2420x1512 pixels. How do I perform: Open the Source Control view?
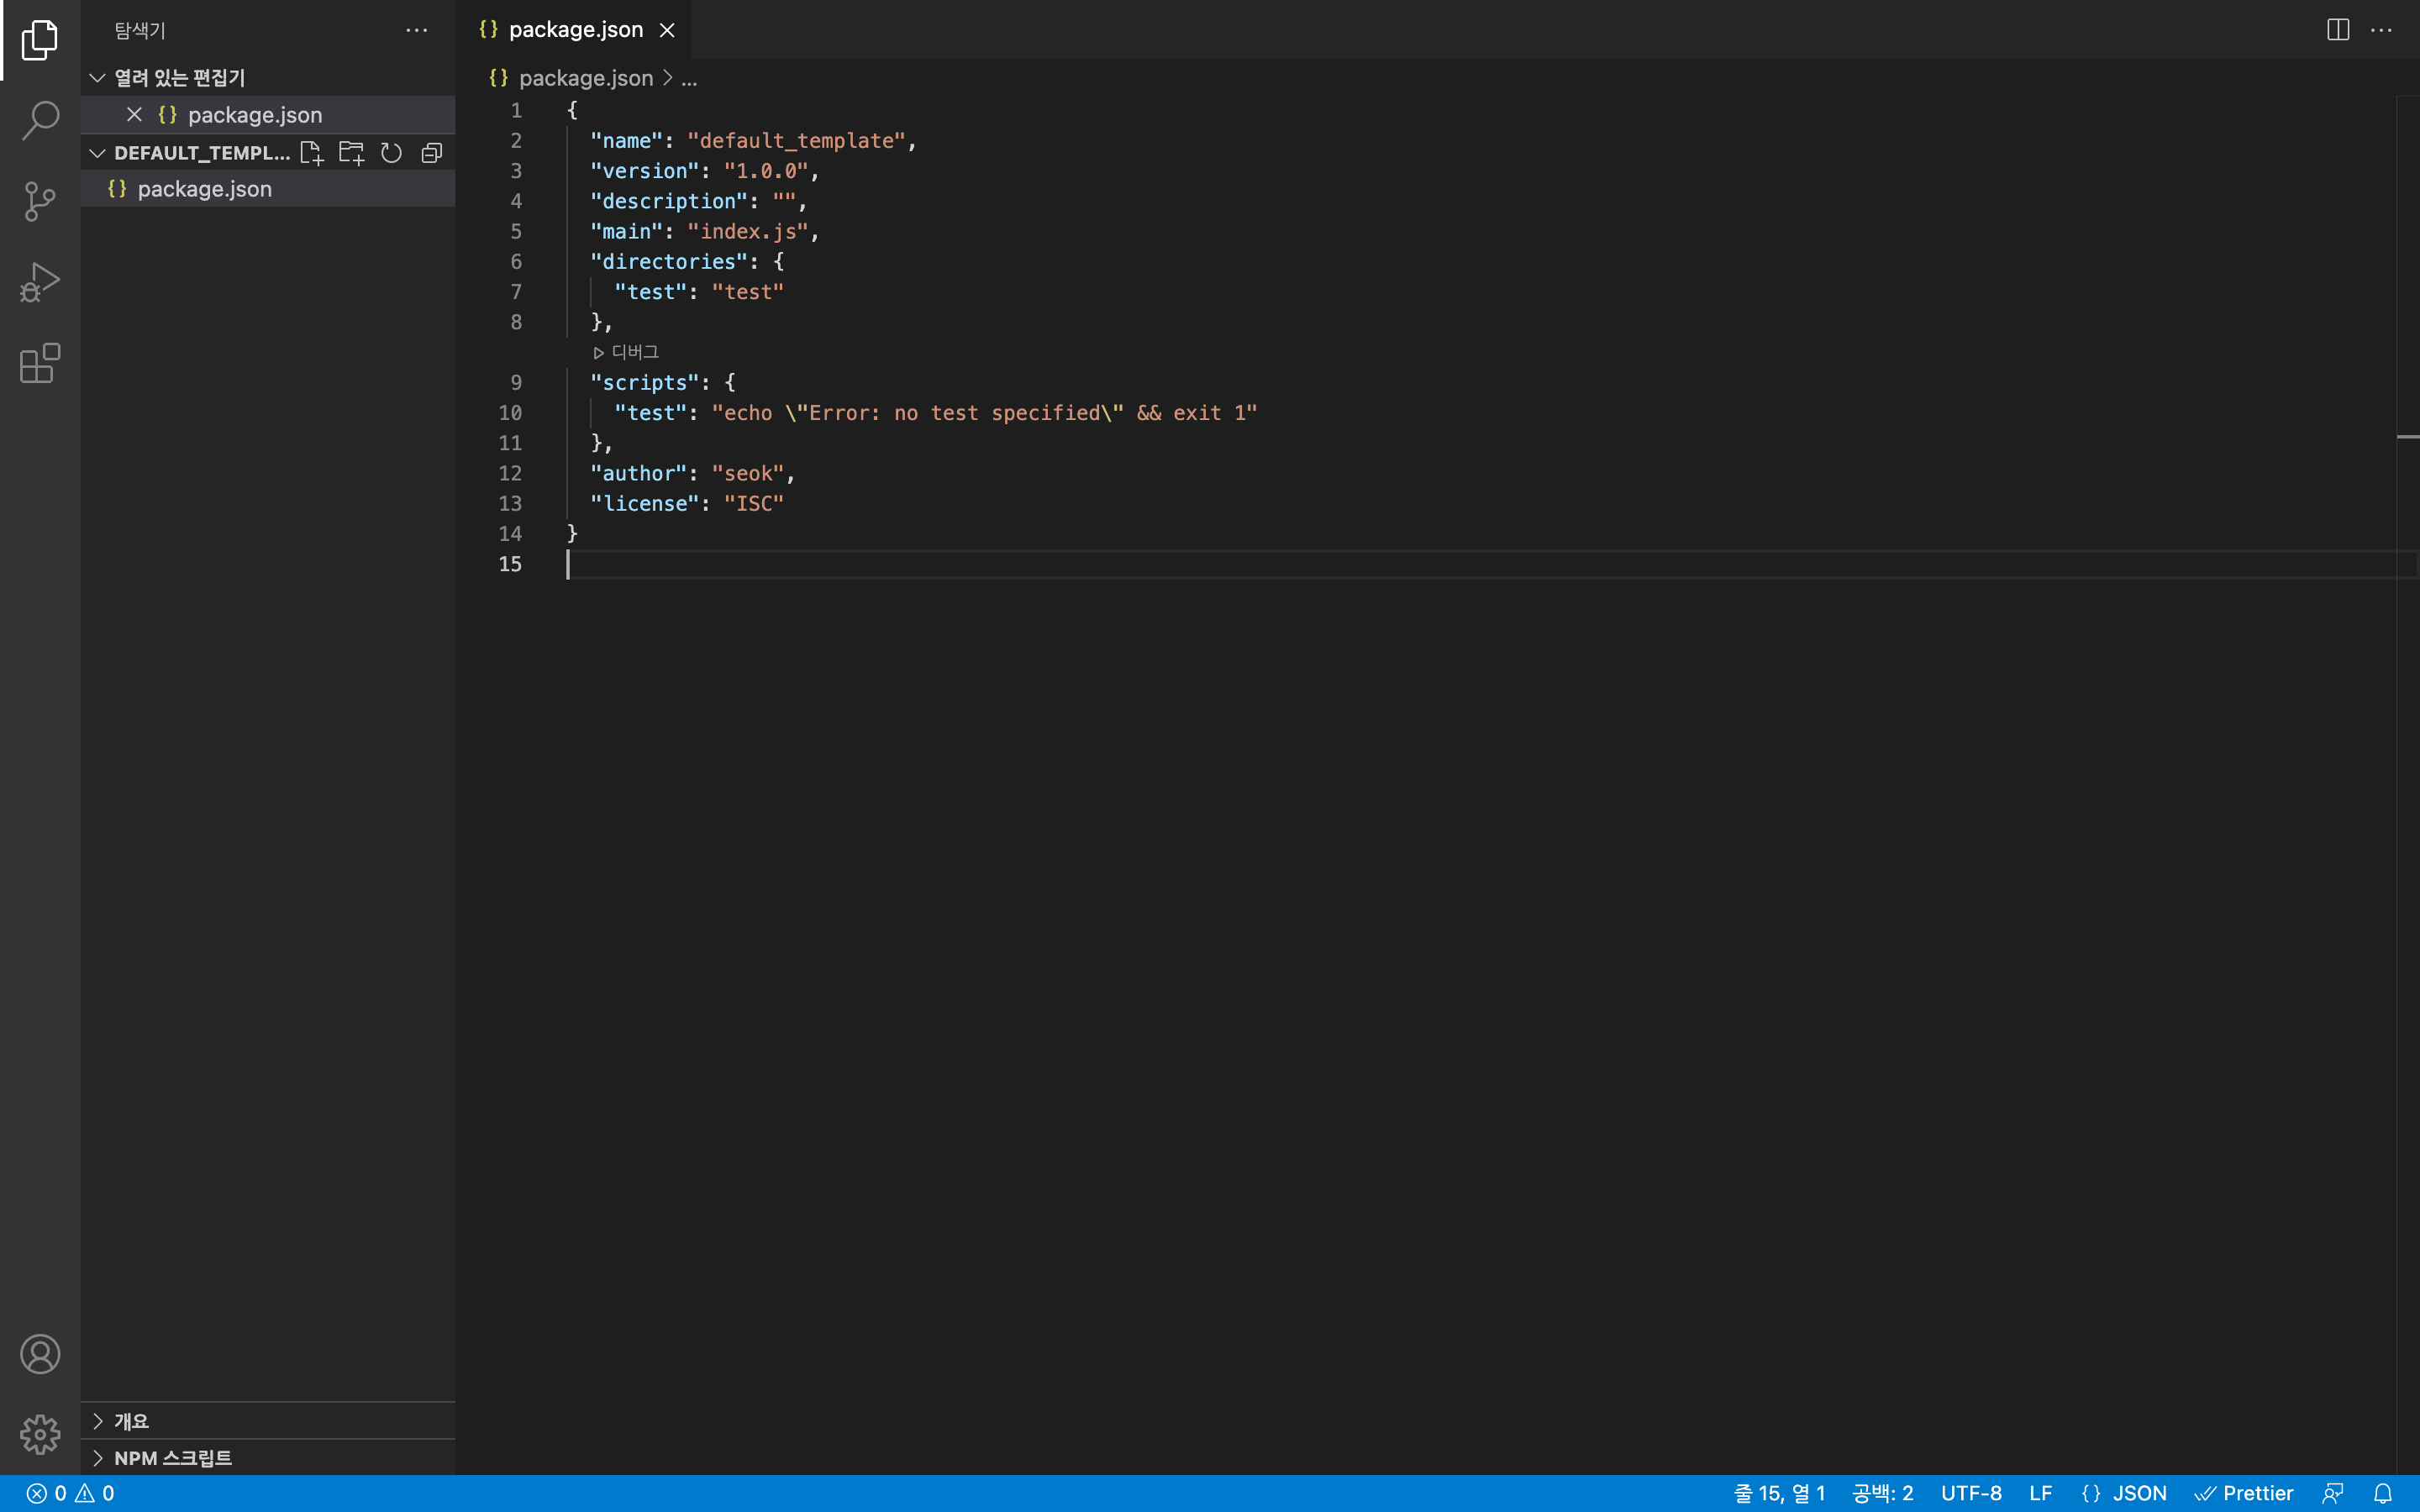click(x=40, y=201)
